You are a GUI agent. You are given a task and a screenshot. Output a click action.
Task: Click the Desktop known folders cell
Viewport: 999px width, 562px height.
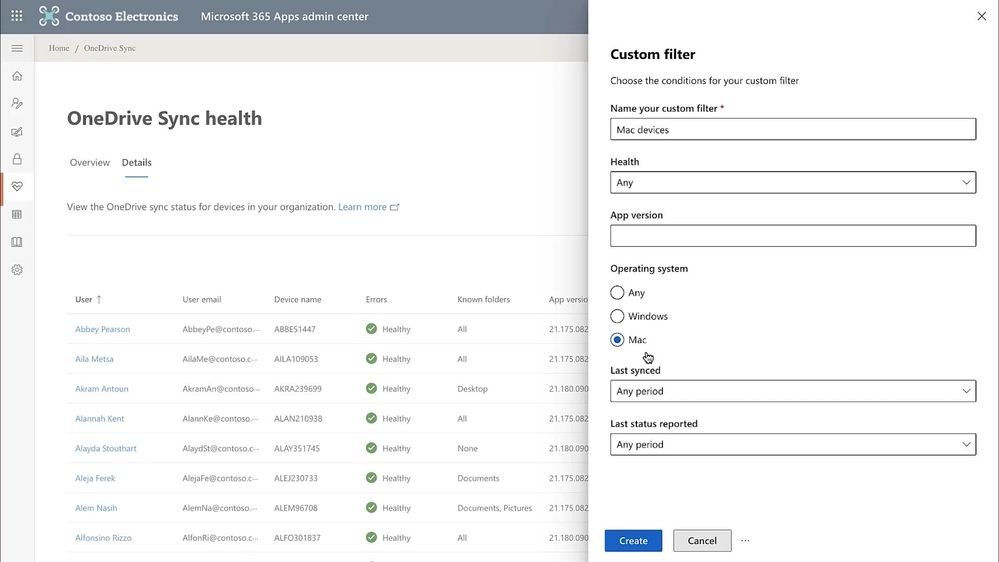click(472, 389)
